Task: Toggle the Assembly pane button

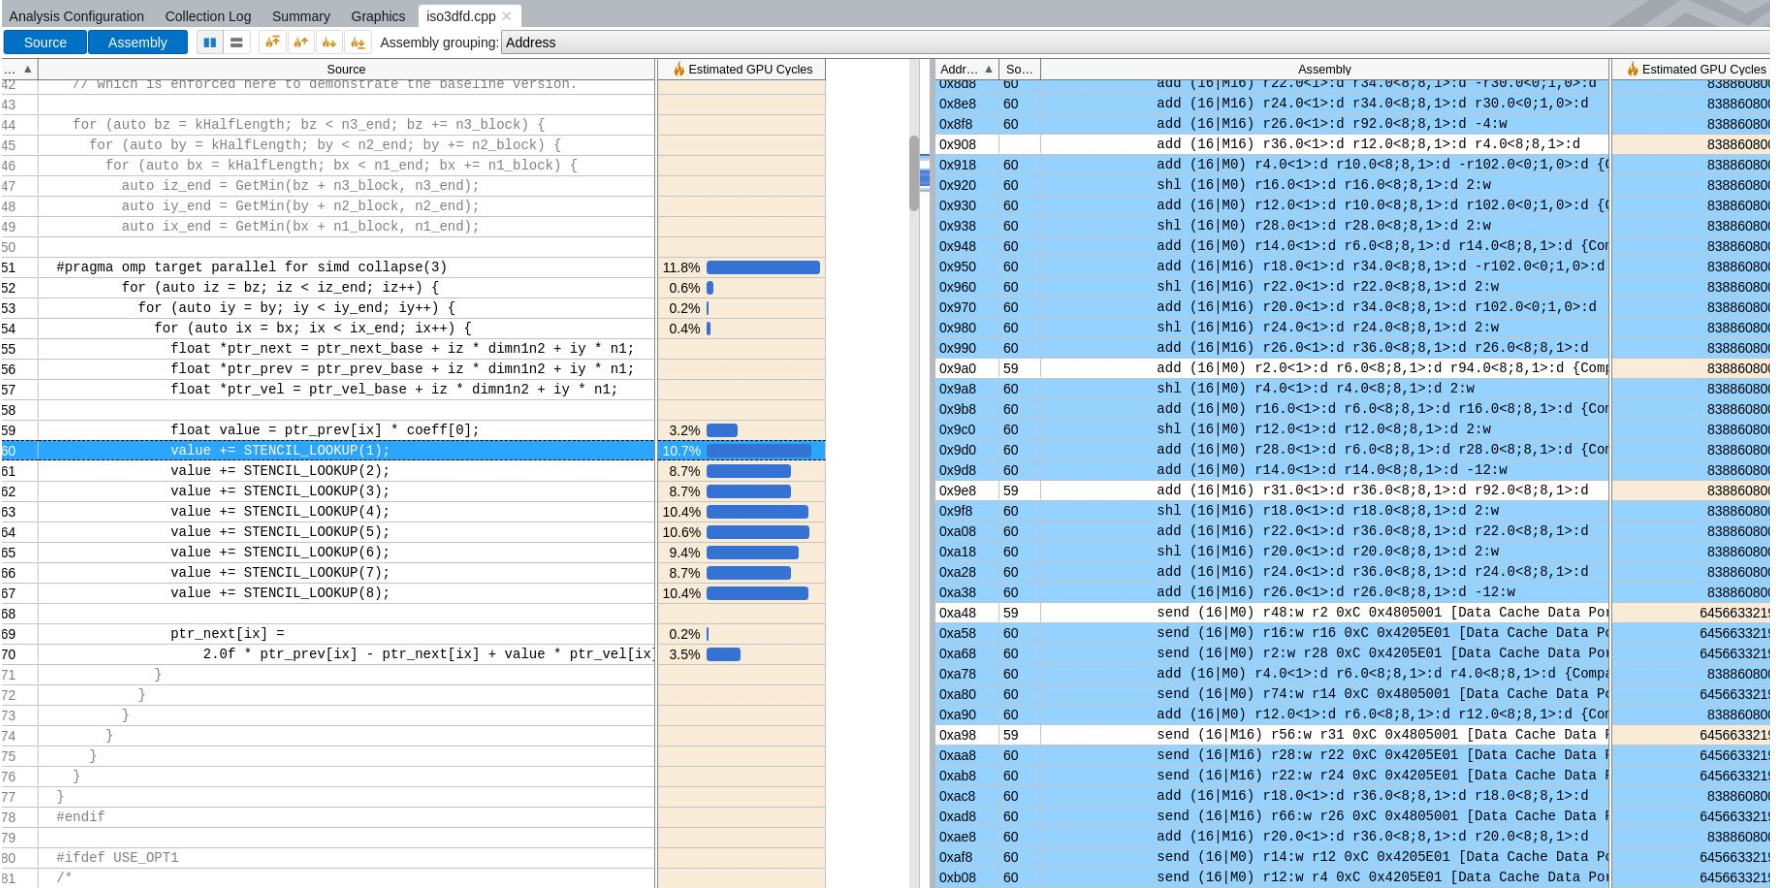Action: pos(137,42)
